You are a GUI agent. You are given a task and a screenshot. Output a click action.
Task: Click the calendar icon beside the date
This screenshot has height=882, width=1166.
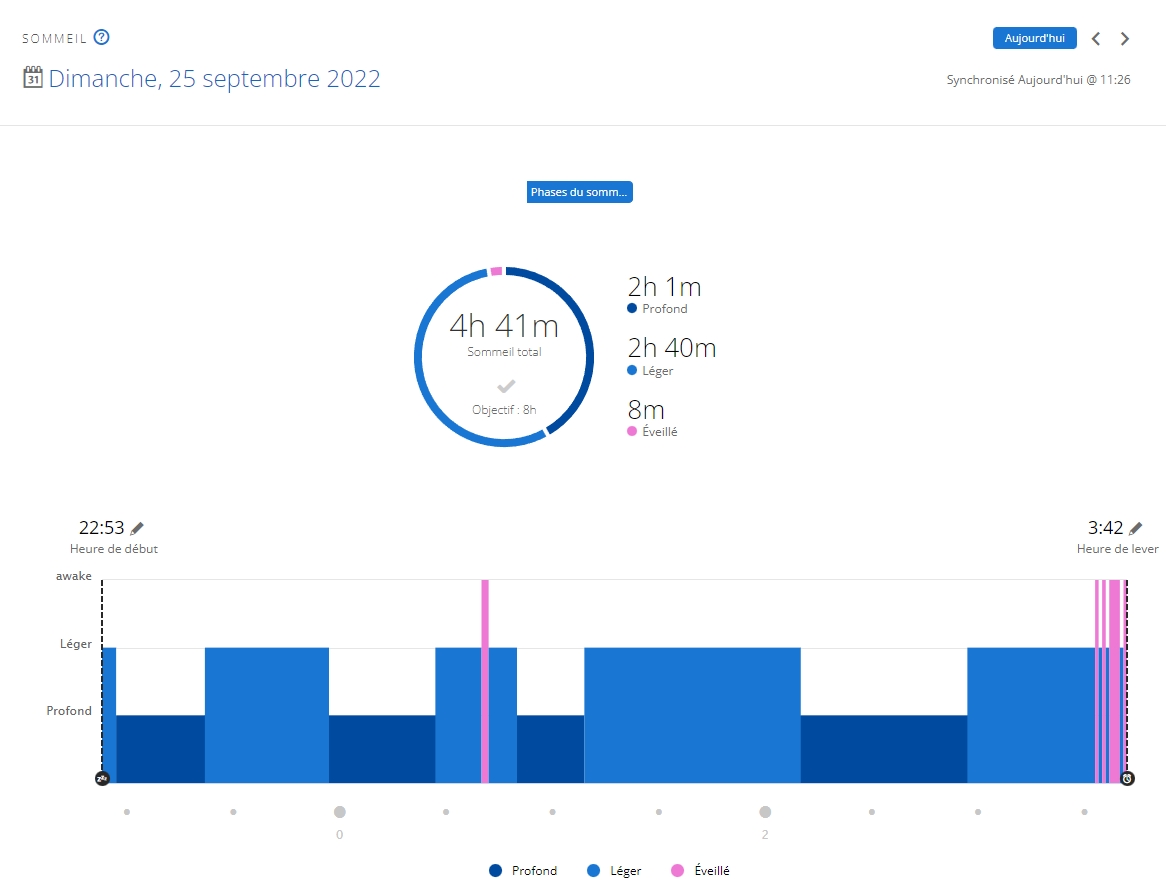tap(33, 77)
